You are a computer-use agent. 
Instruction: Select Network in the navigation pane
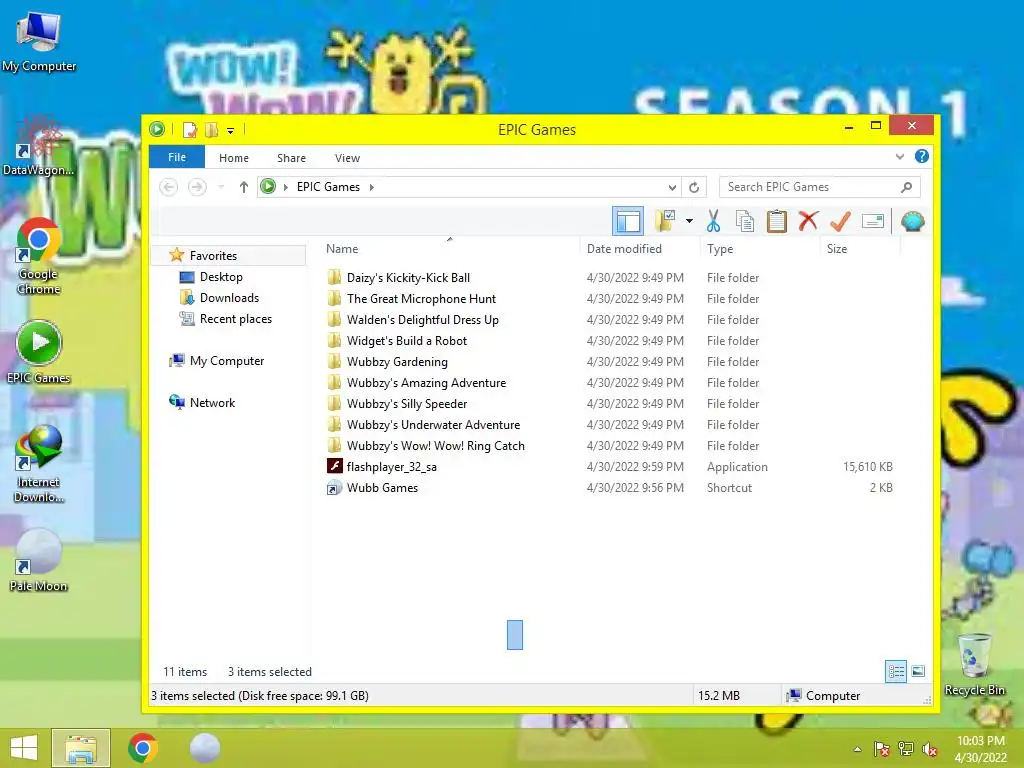click(212, 402)
